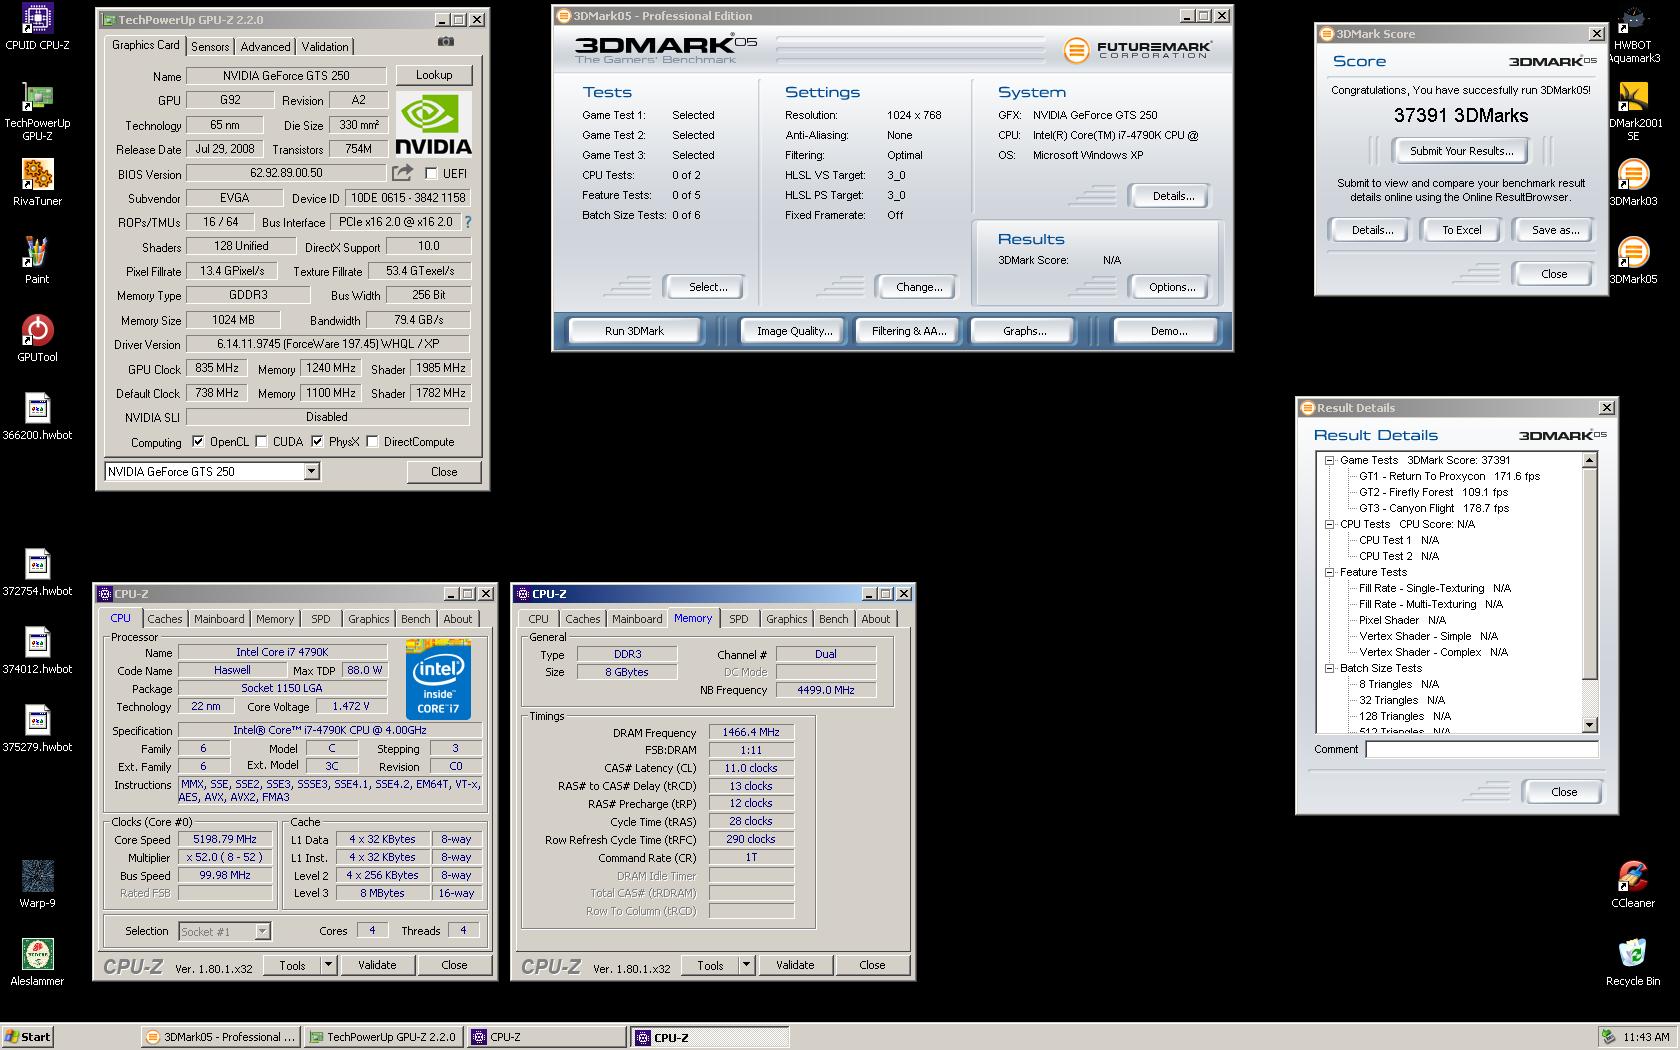1680x1050 pixels.
Task: Click NVIDIA logo in GPU-Z
Action: click(433, 124)
